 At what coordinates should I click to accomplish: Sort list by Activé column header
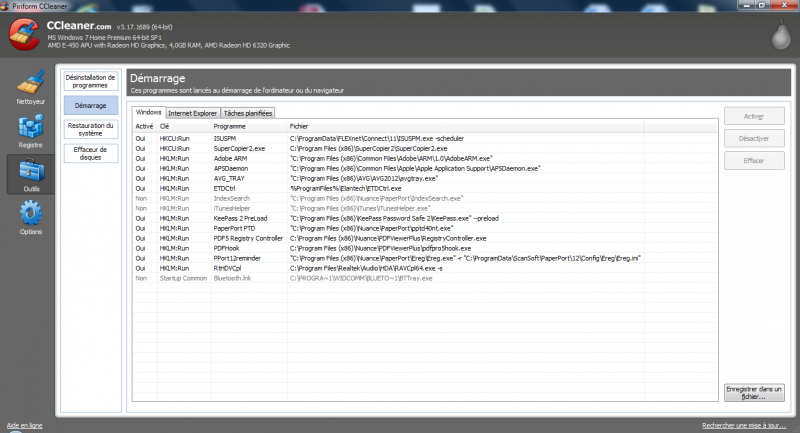coord(144,127)
